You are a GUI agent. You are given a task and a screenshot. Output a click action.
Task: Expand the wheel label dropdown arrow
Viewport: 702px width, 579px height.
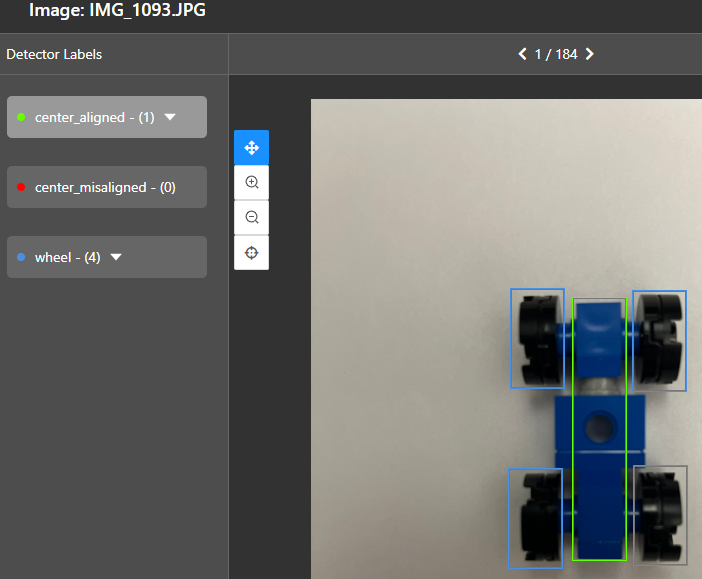[116, 257]
